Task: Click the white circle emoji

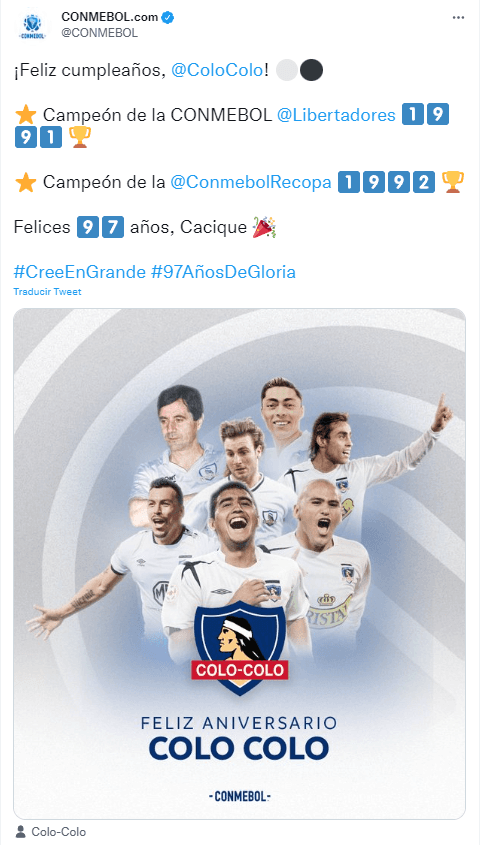Action: 287,71
